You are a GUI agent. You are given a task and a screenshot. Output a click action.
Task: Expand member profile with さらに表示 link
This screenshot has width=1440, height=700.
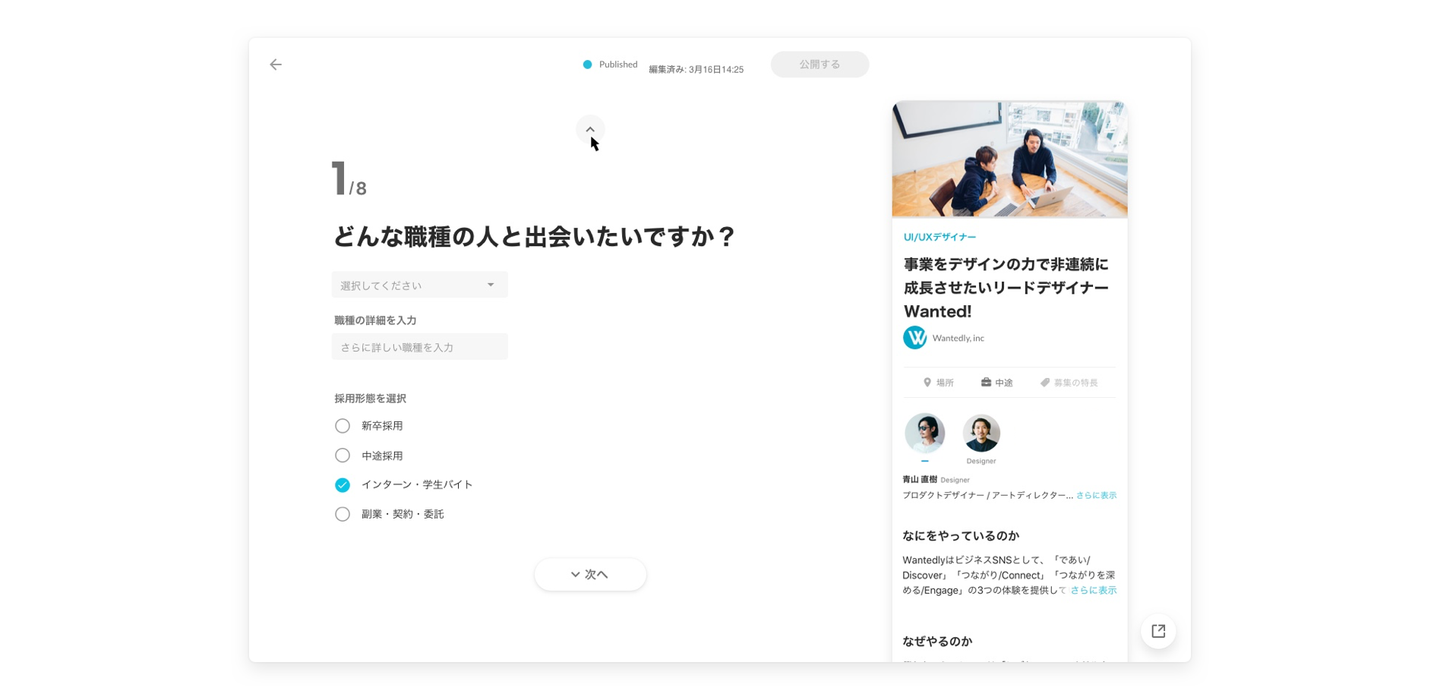pyautogui.click(x=1096, y=495)
